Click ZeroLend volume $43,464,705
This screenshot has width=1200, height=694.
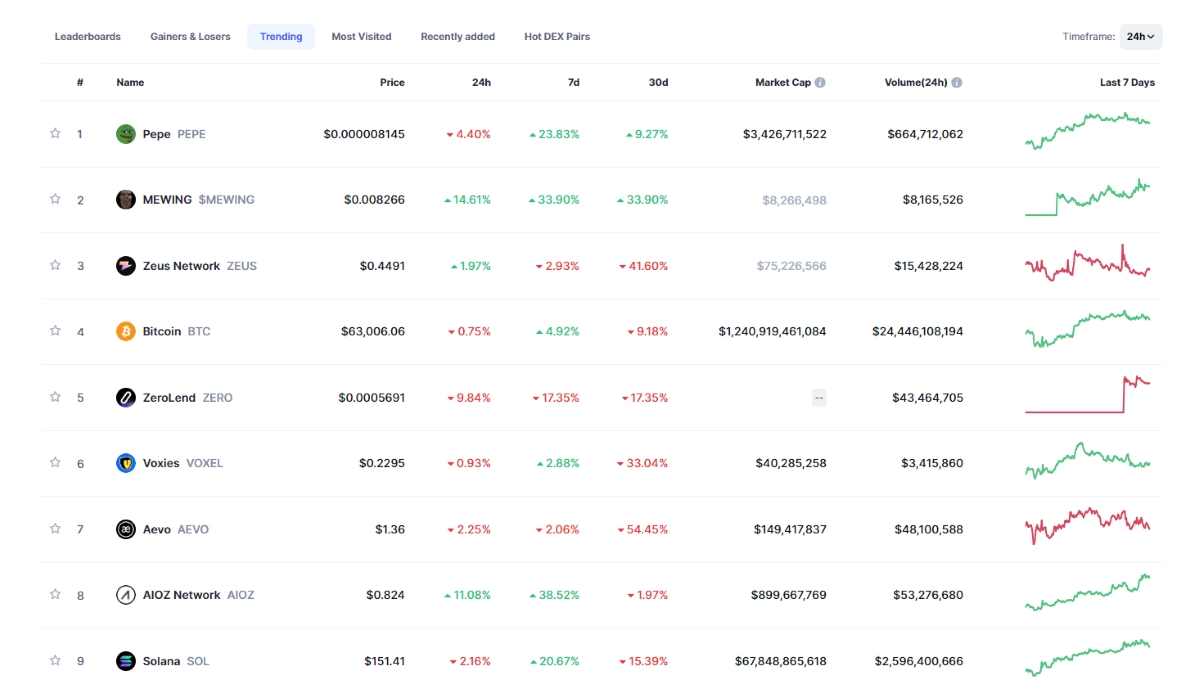tap(928, 397)
